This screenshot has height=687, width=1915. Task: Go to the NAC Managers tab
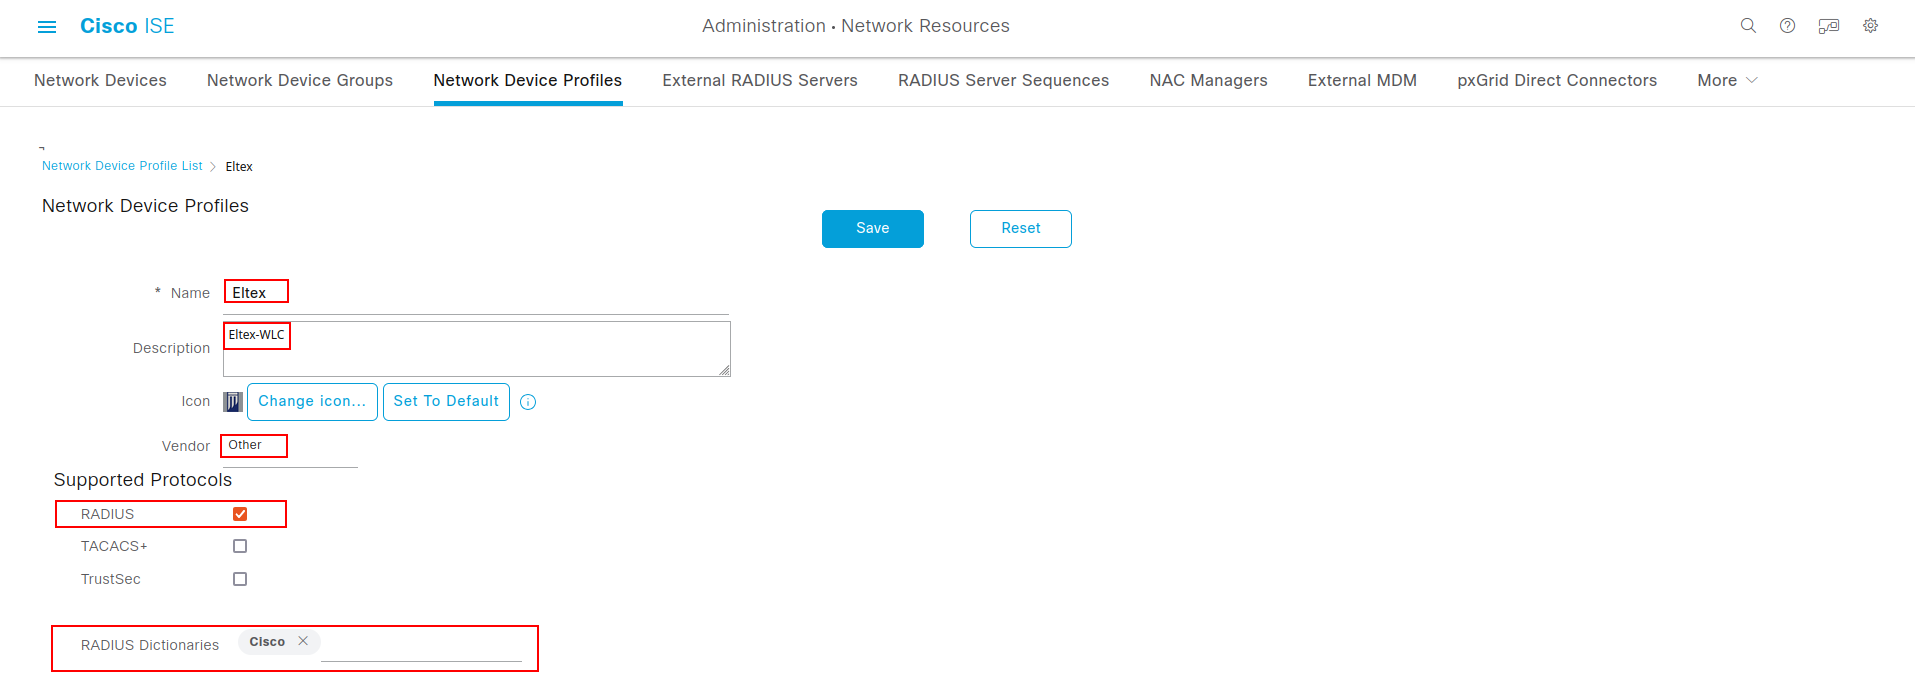tap(1208, 80)
